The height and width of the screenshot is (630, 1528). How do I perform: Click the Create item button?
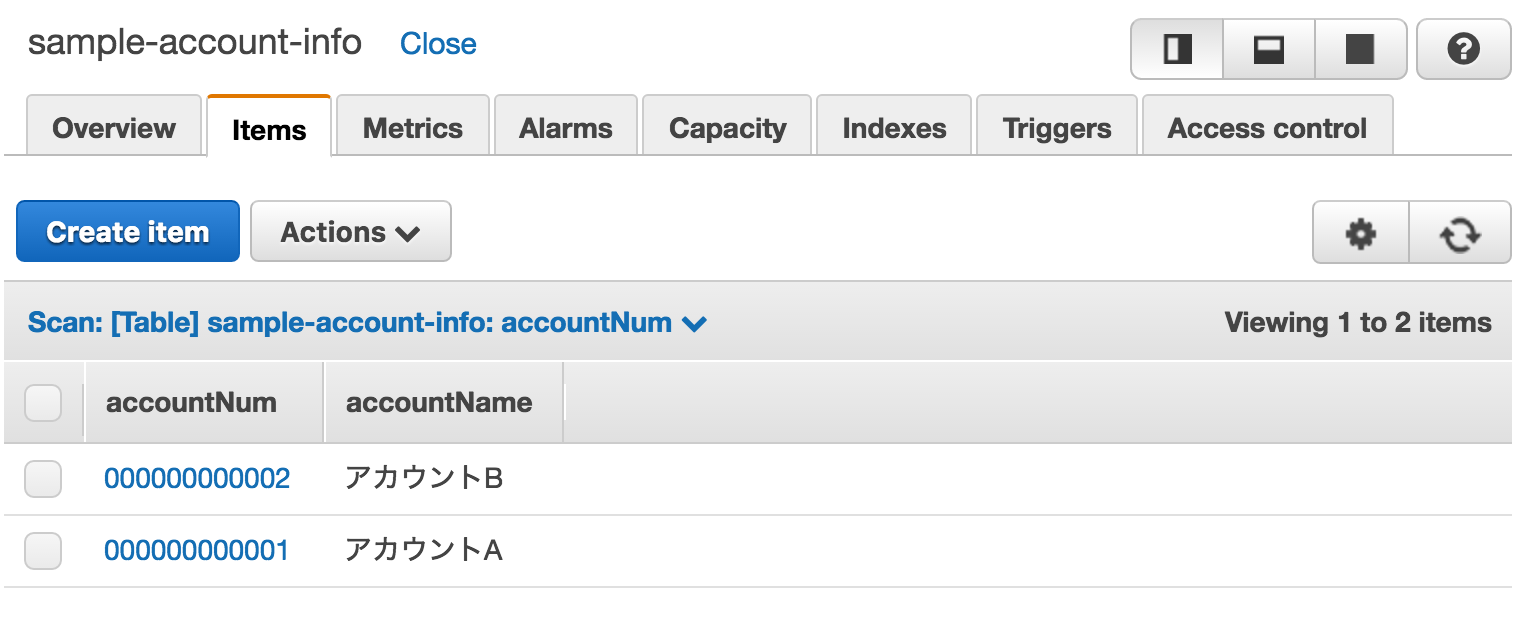(128, 232)
